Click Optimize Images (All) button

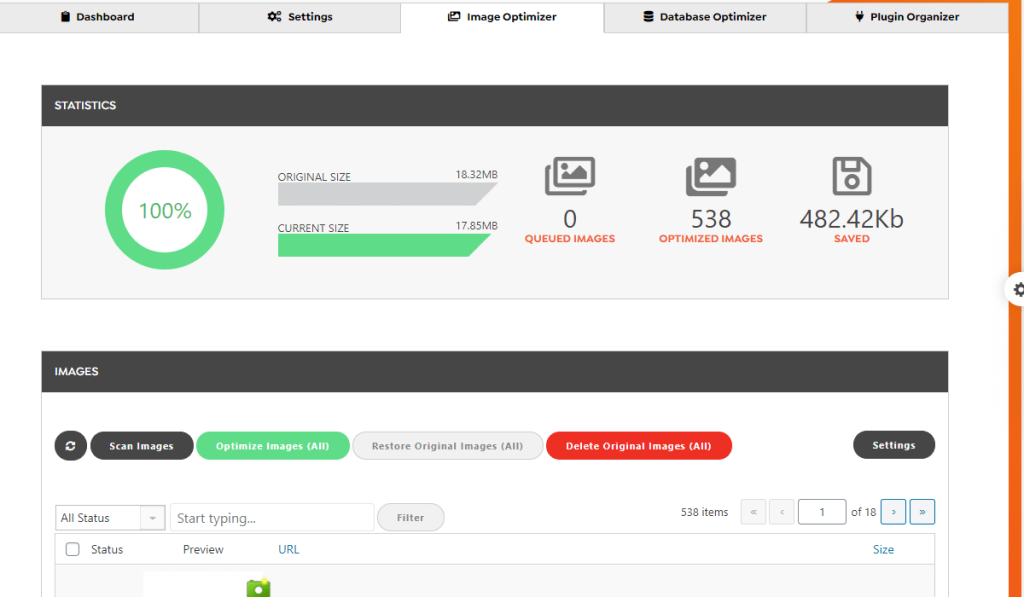[273, 446]
